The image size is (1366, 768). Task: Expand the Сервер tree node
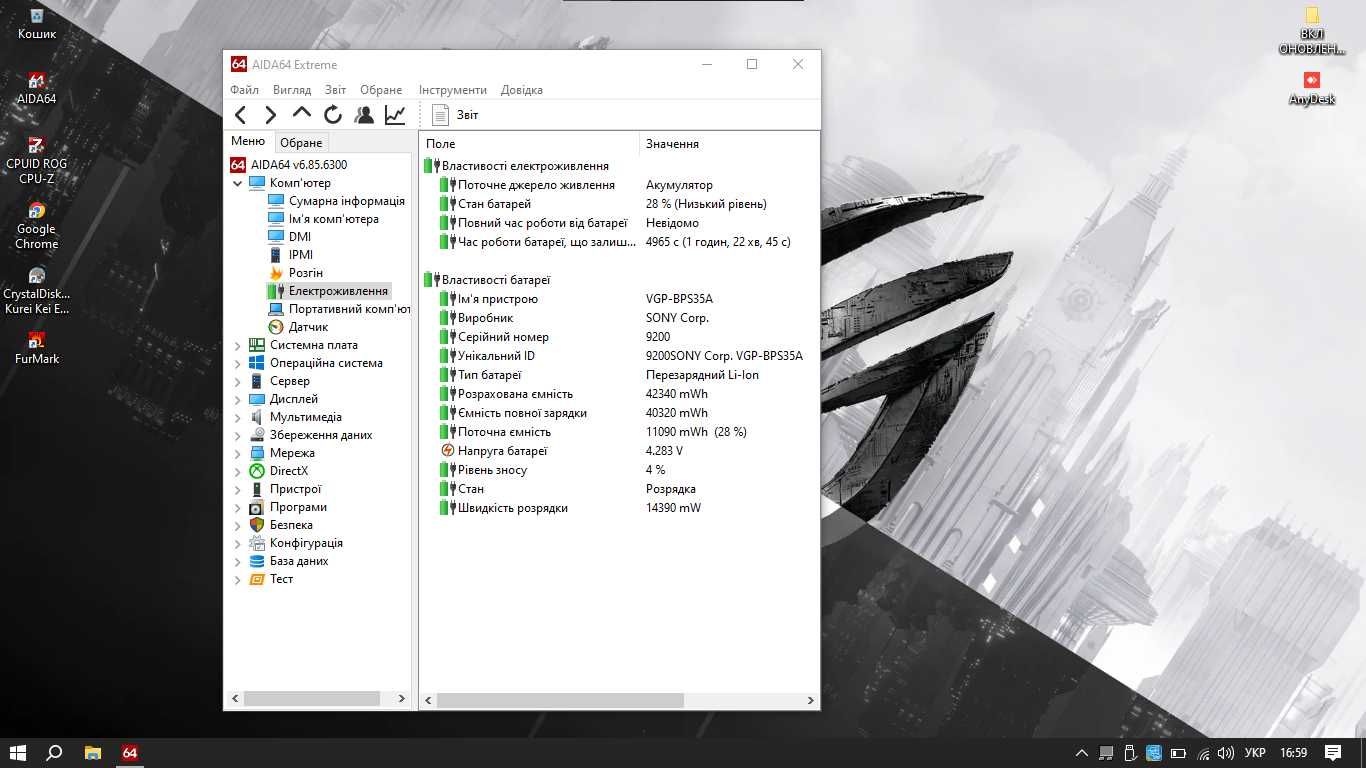[238, 381]
